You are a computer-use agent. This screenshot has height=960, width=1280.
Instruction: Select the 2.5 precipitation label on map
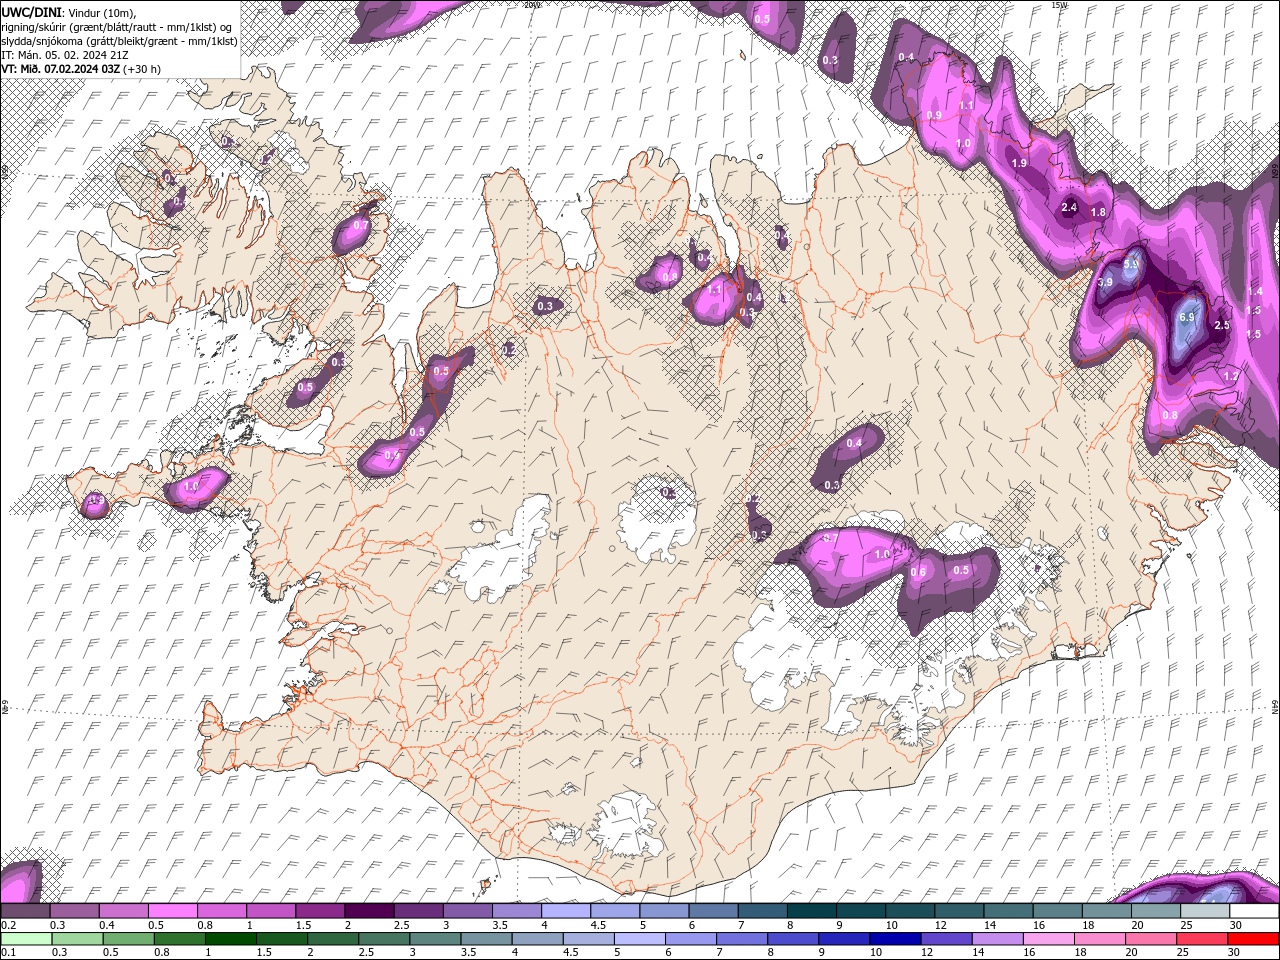point(1221,326)
